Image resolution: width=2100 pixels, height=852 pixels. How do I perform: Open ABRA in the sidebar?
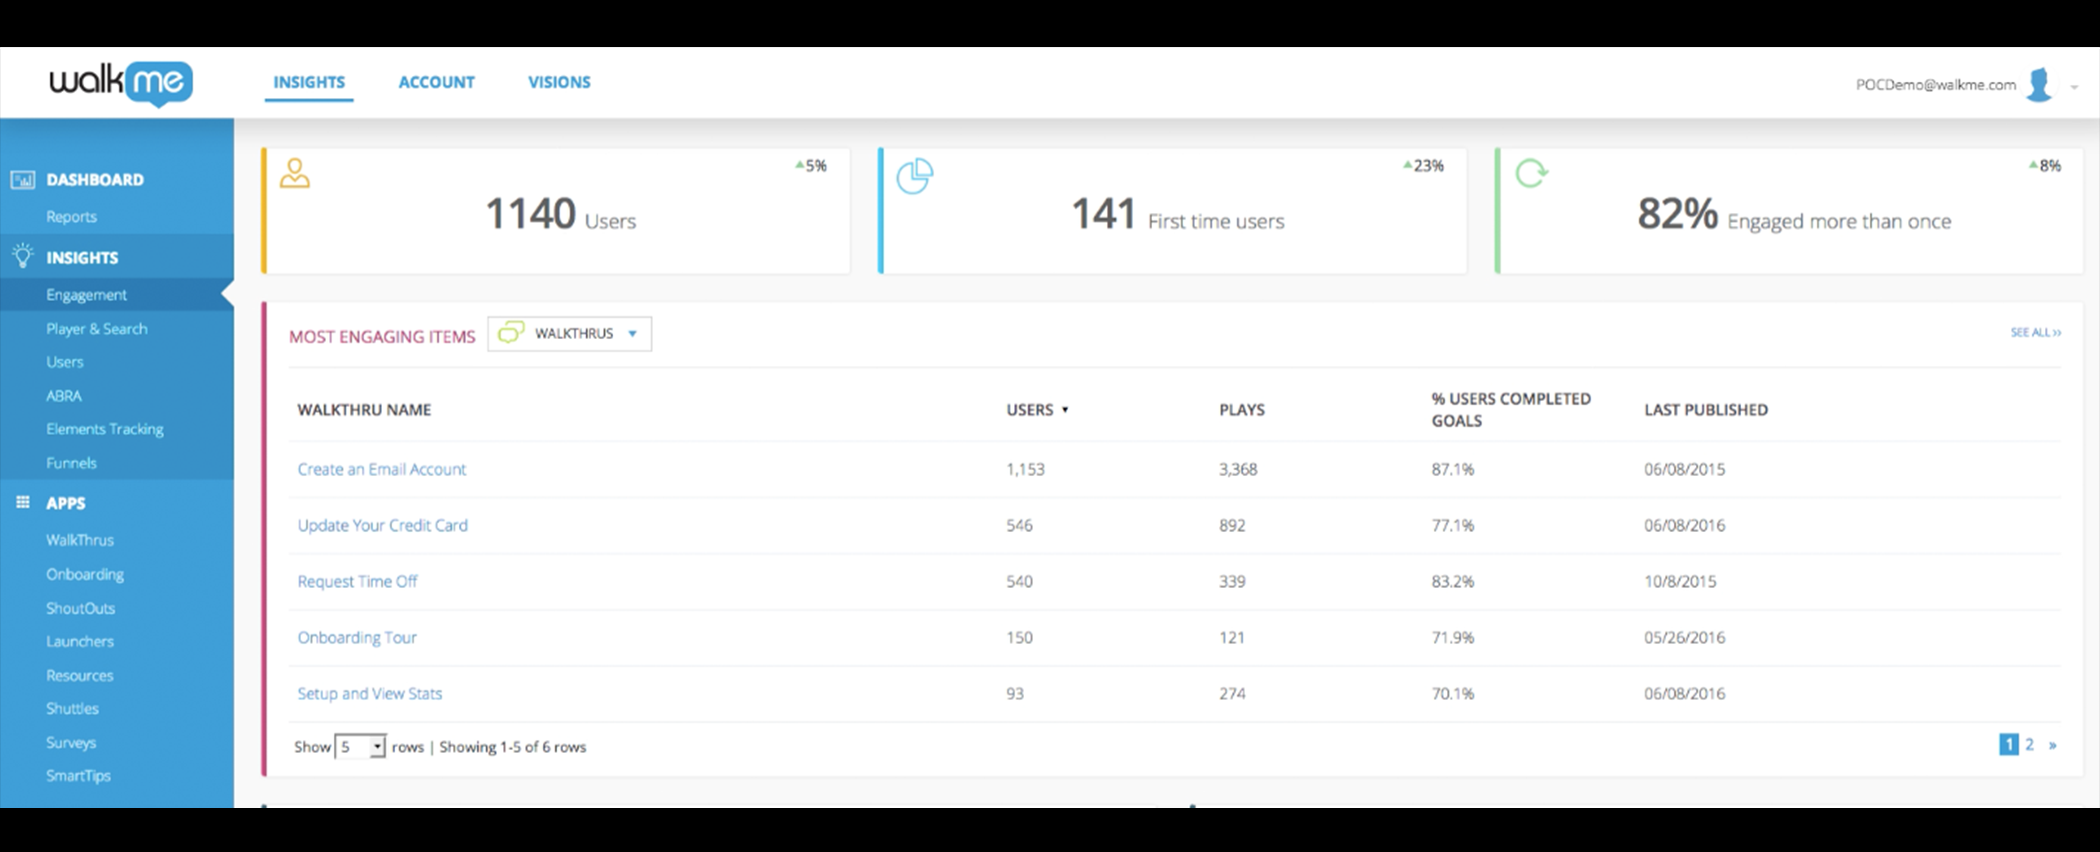point(63,395)
